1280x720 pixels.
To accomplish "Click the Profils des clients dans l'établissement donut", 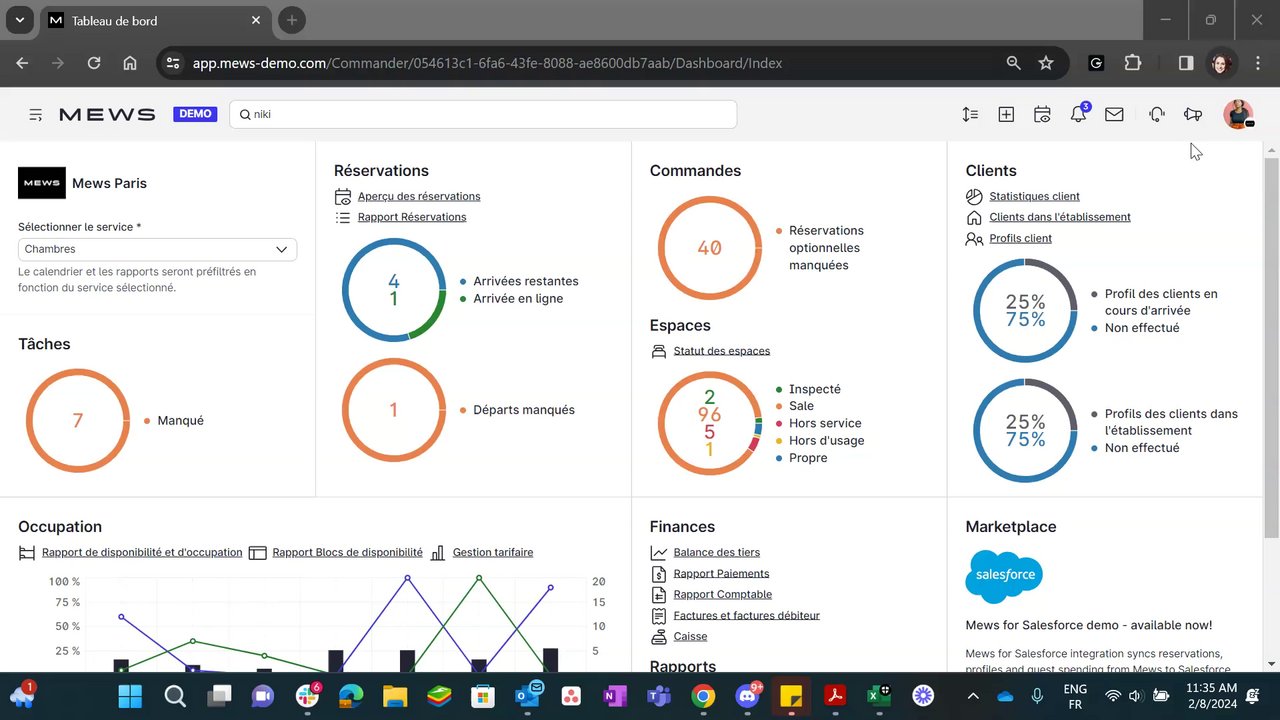I will click(x=1025, y=430).
